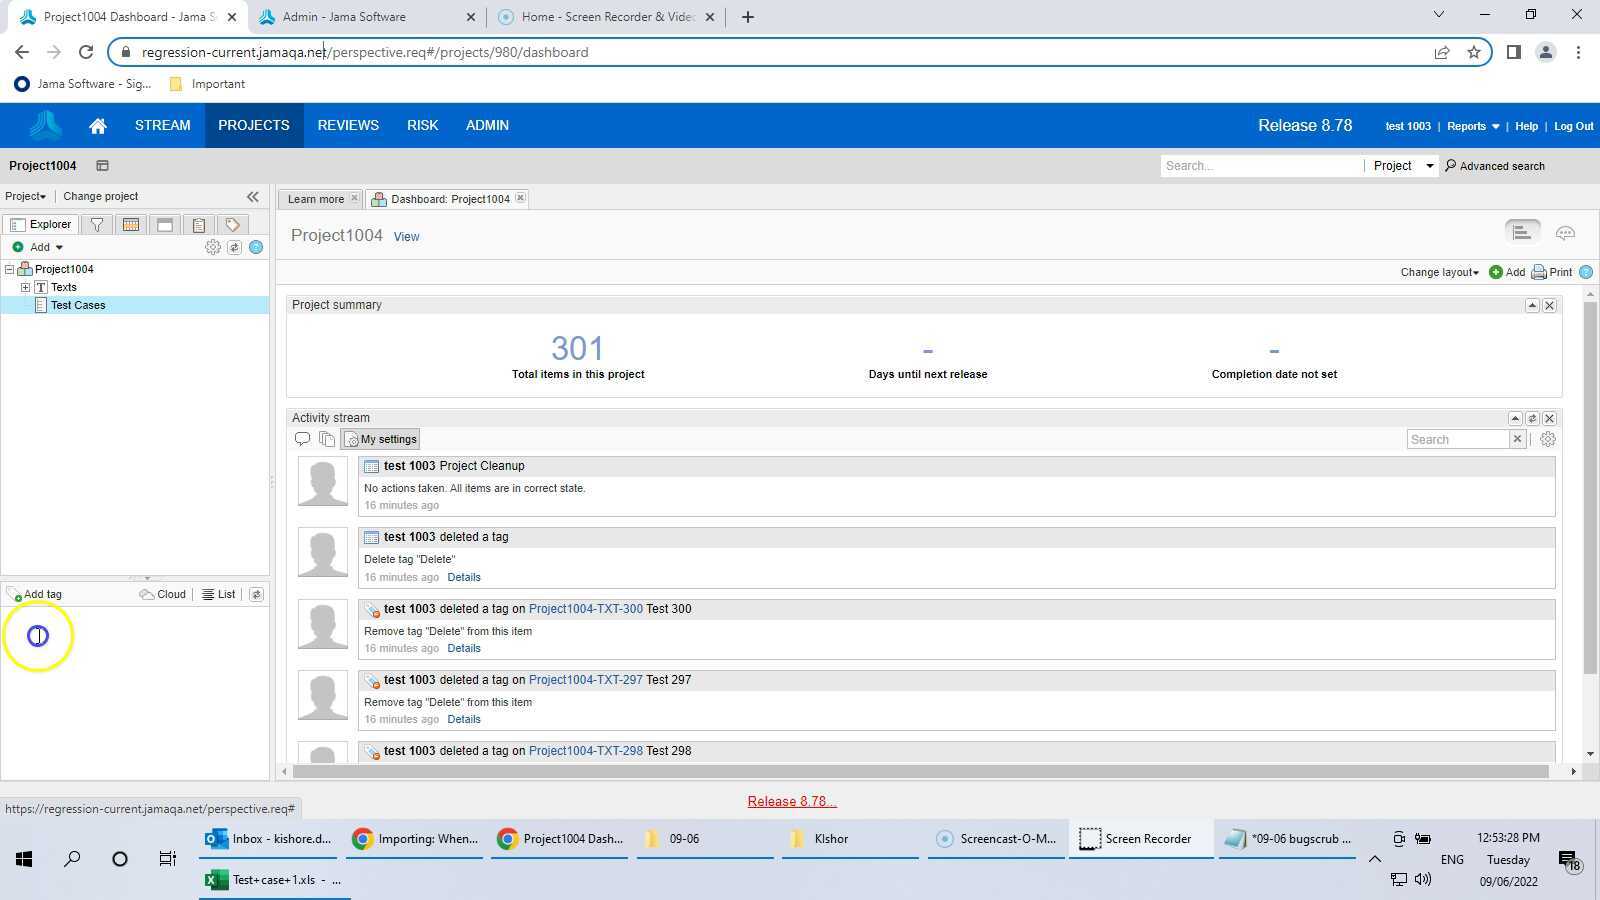Expand the Texts folder in the tree

(25, 287)
